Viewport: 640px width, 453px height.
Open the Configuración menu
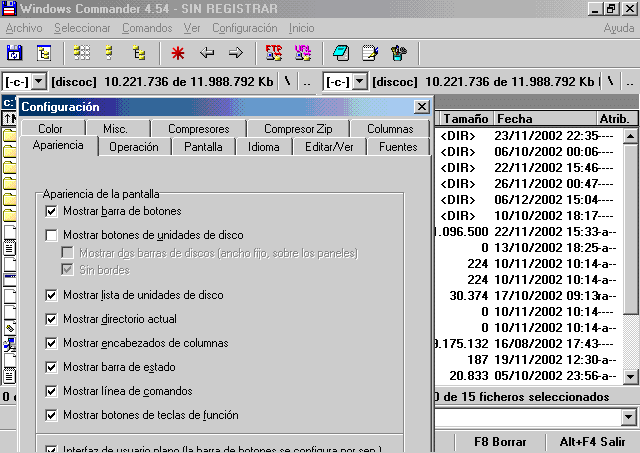pyautogui.click(x=244, y=28)
